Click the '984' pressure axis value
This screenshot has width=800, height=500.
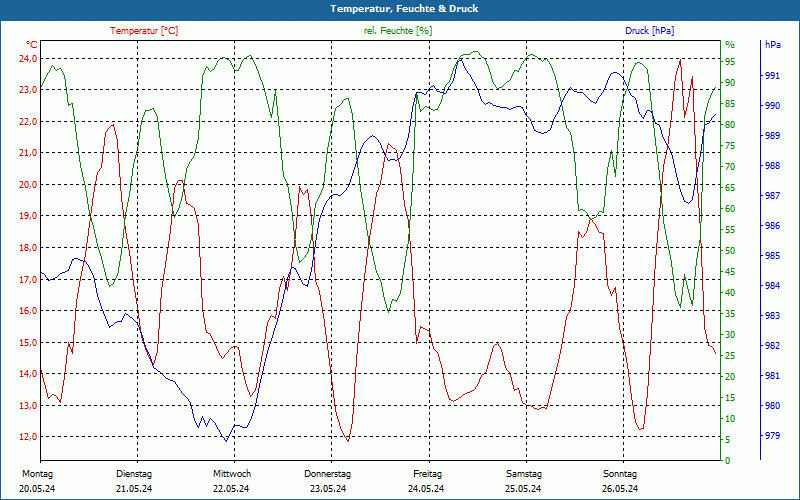773,286
